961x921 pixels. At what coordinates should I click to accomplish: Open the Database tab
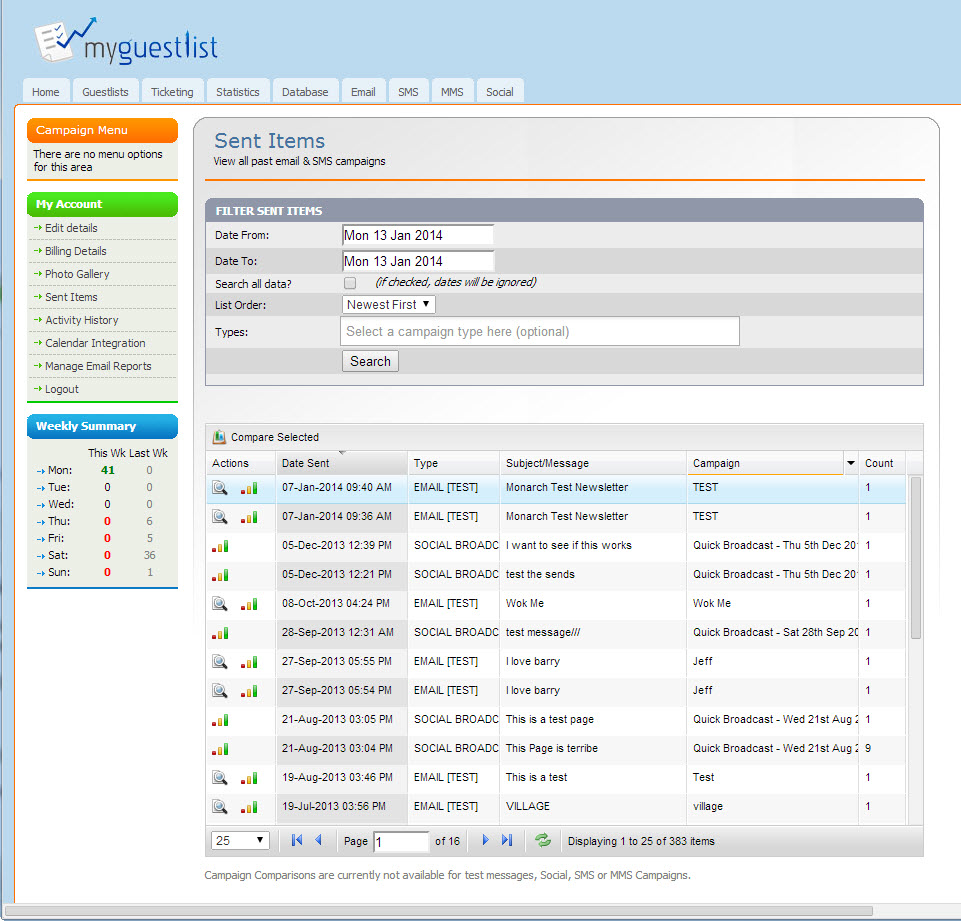pyautogui.click(x=305, y=92)
